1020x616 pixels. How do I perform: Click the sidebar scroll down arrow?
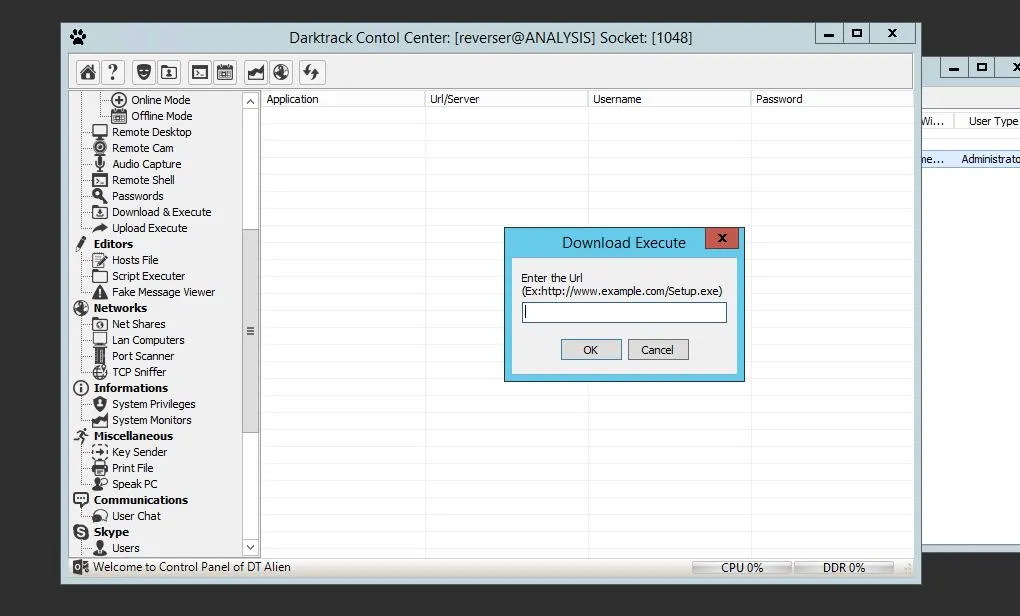(250, 547)
